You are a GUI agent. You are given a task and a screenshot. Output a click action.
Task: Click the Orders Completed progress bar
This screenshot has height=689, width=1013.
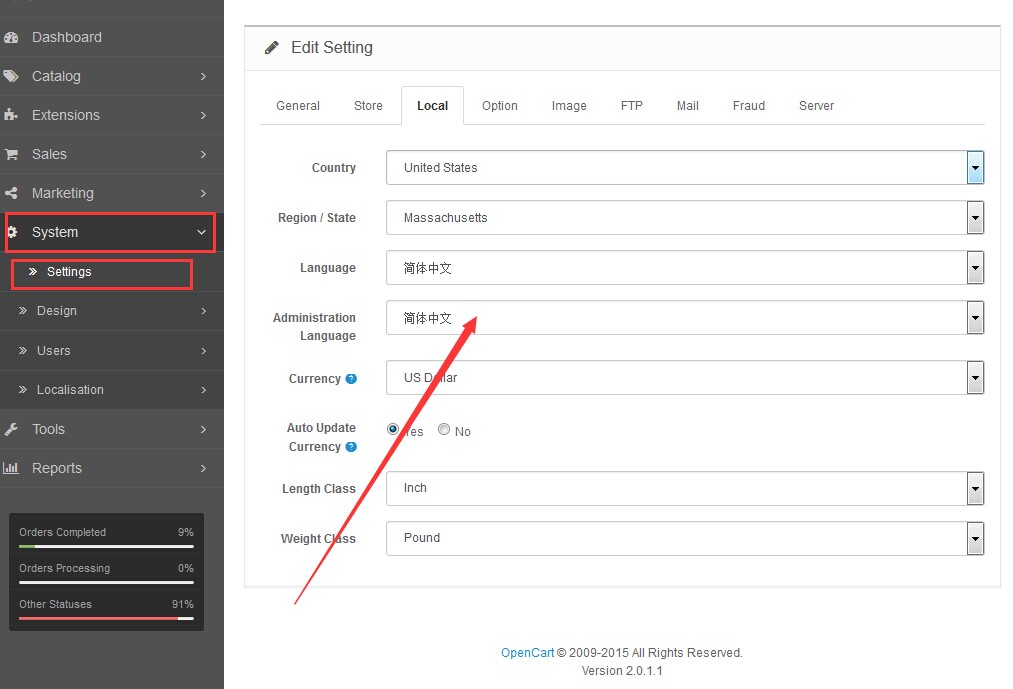coord(106,546)
